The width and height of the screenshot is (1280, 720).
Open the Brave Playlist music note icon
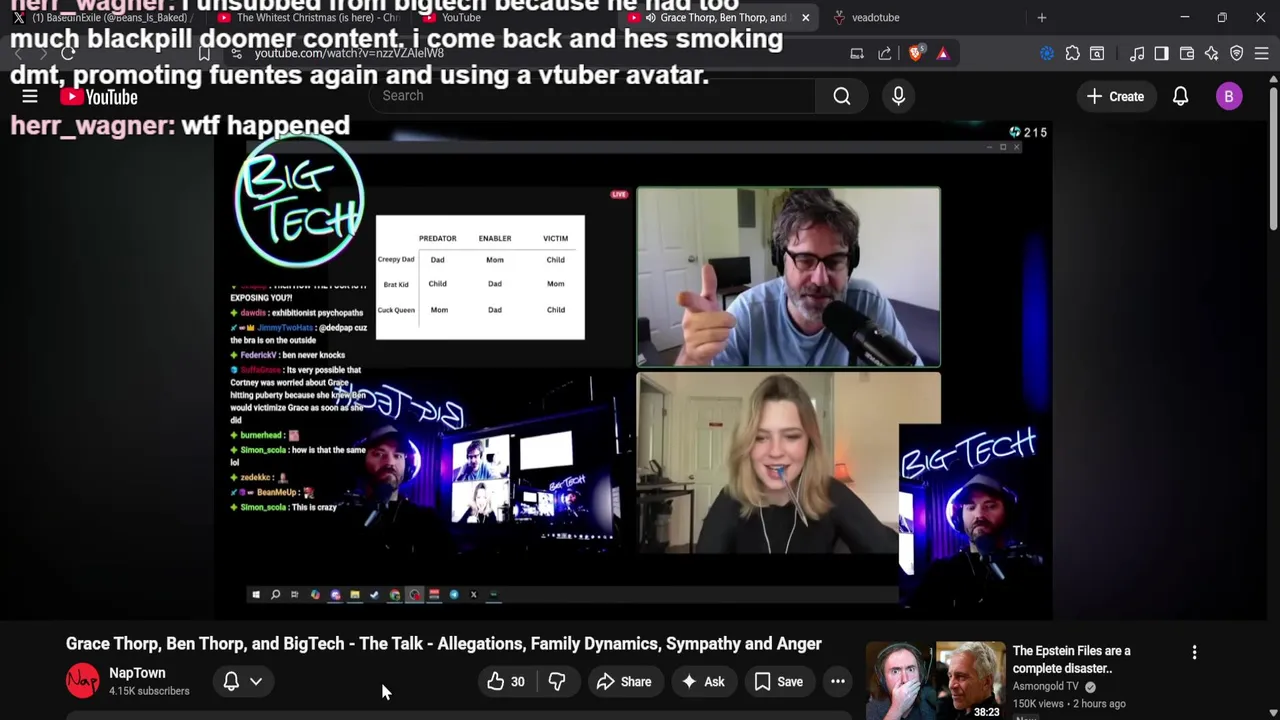point(1137,53)
